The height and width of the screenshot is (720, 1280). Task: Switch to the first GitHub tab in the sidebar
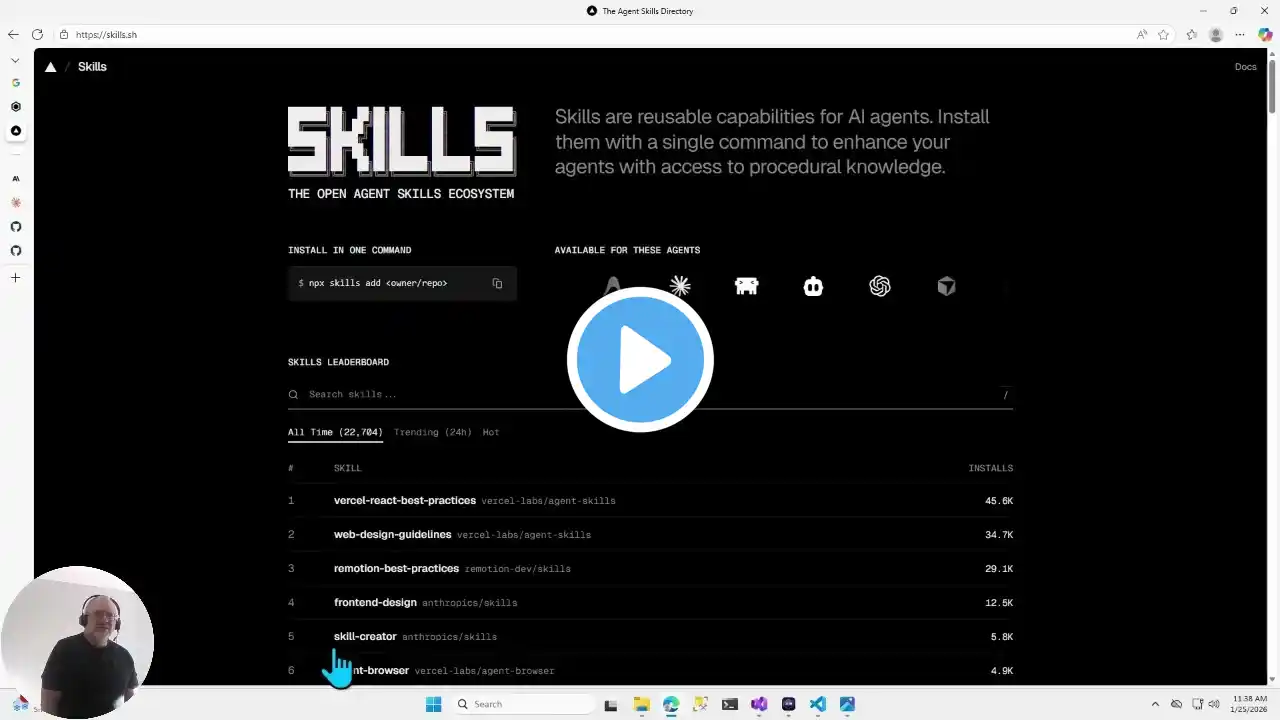pyautogui.click(x=16, y=227)
